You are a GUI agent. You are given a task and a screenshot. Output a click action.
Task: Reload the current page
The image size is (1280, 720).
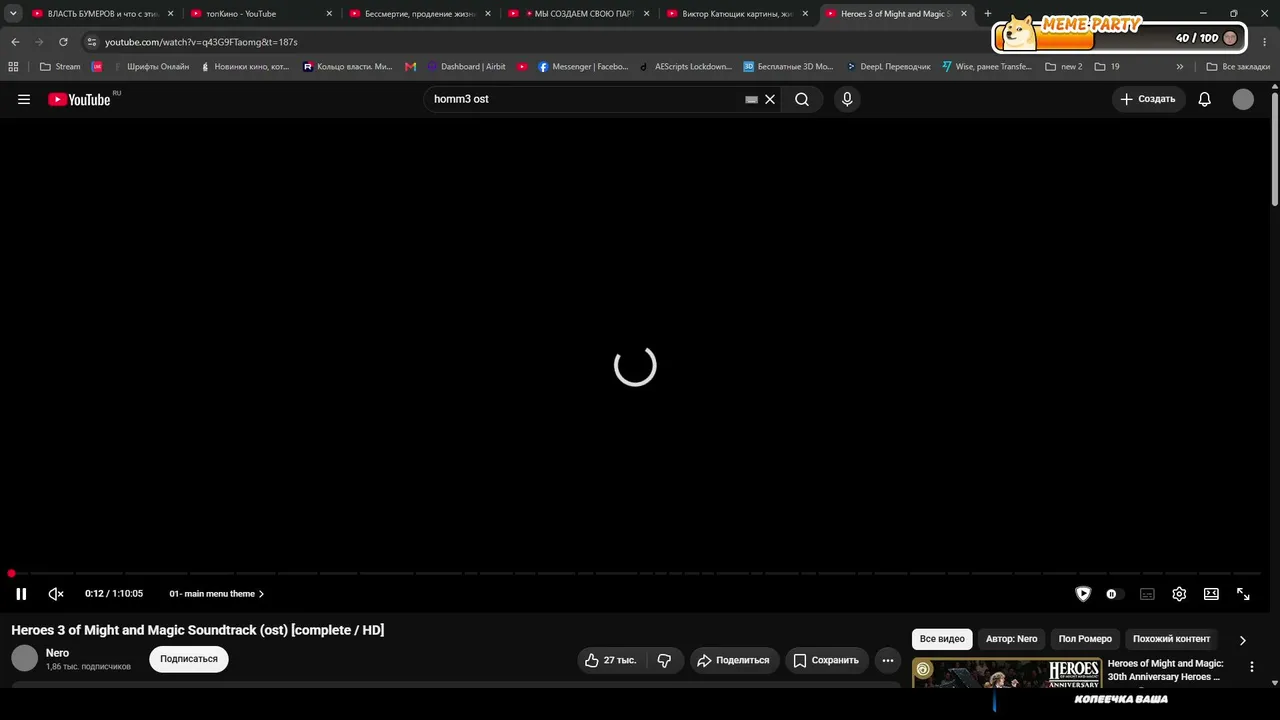pyautogui.click(x=63, y=42)
